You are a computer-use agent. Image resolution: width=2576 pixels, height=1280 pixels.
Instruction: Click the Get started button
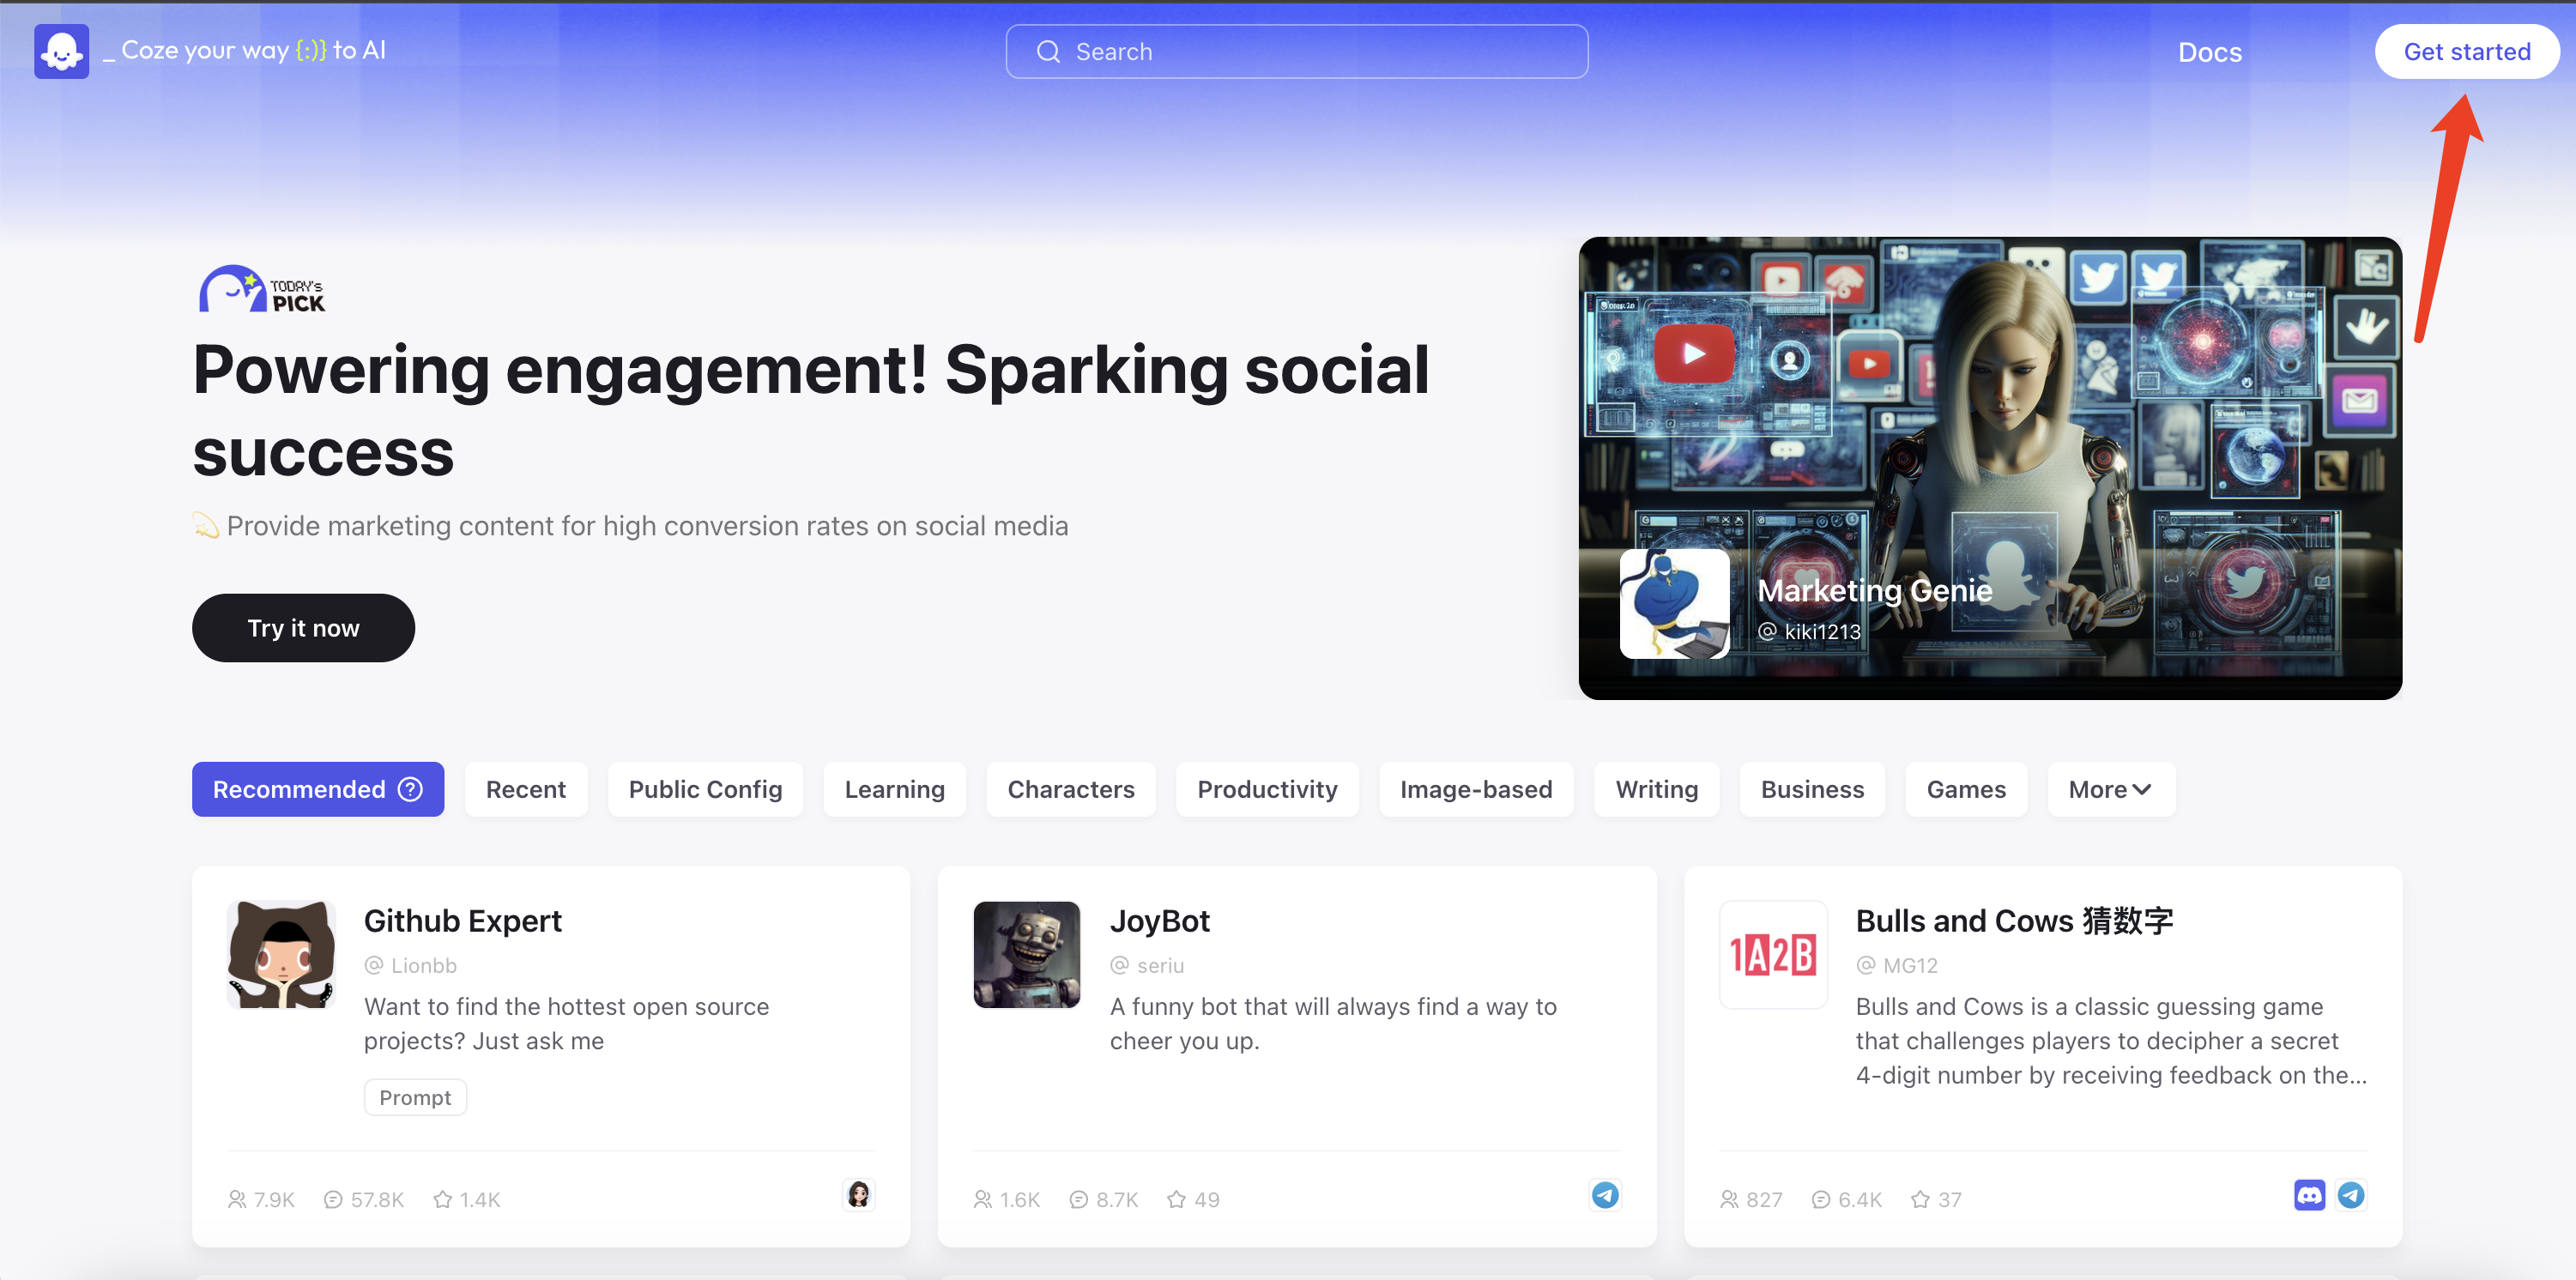point(2466,52)
